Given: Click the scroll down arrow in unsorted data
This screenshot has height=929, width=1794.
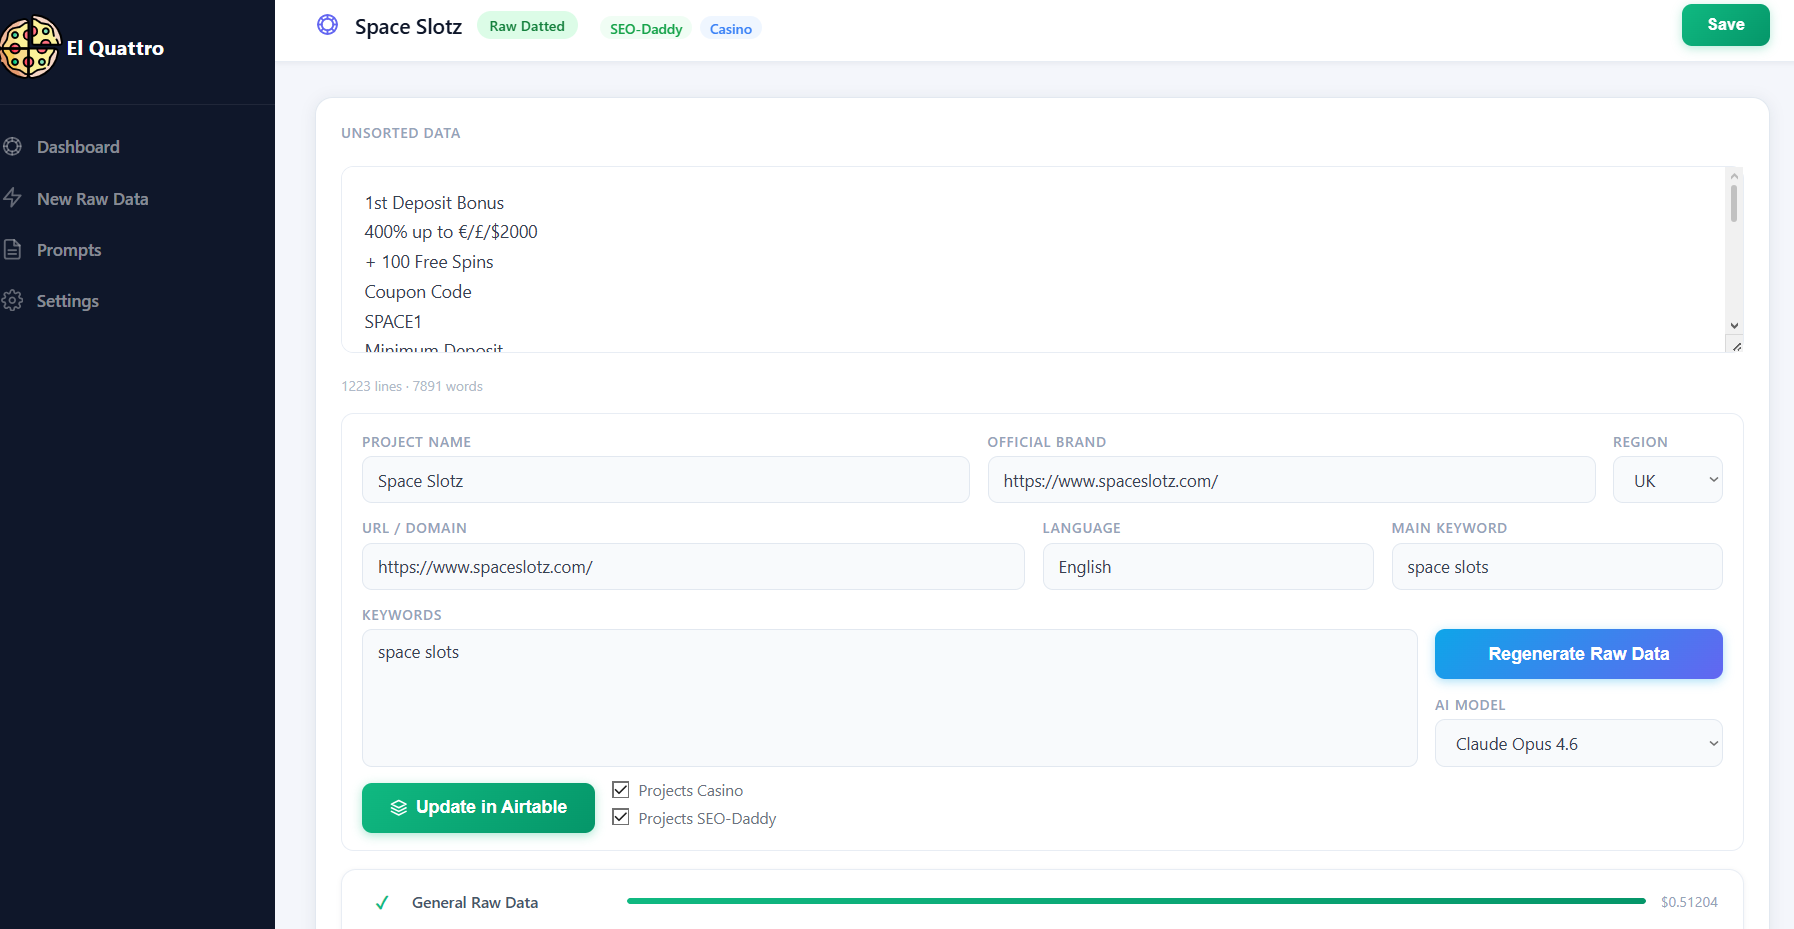Looking at the screenshot, I should 1734,326.
